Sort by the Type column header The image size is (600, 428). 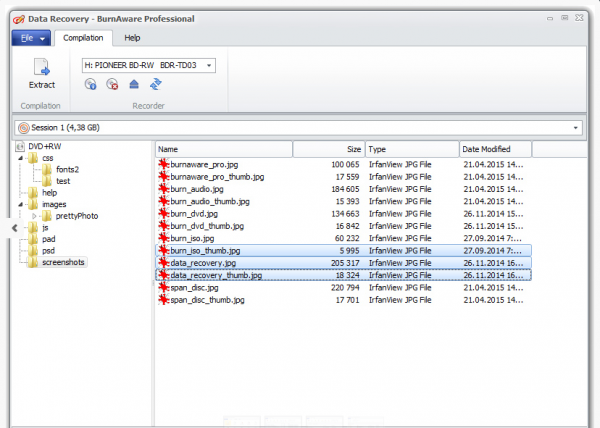click(412, 149)
